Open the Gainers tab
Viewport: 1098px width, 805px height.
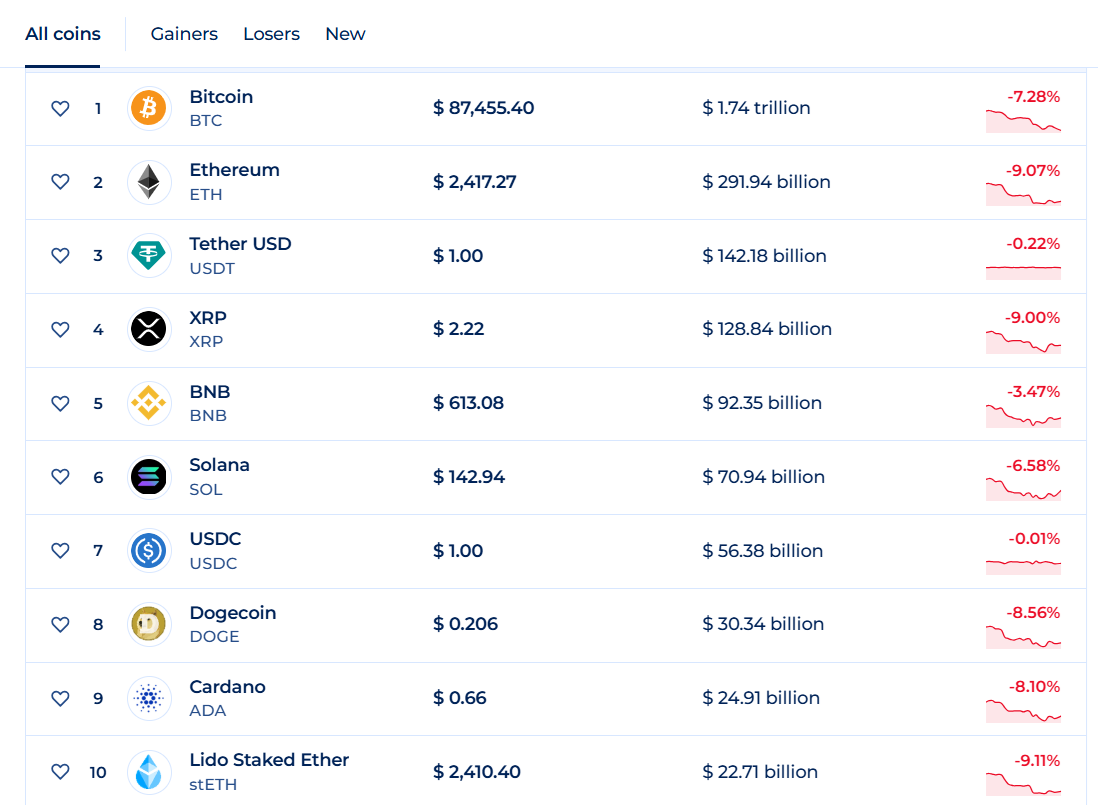184,34
